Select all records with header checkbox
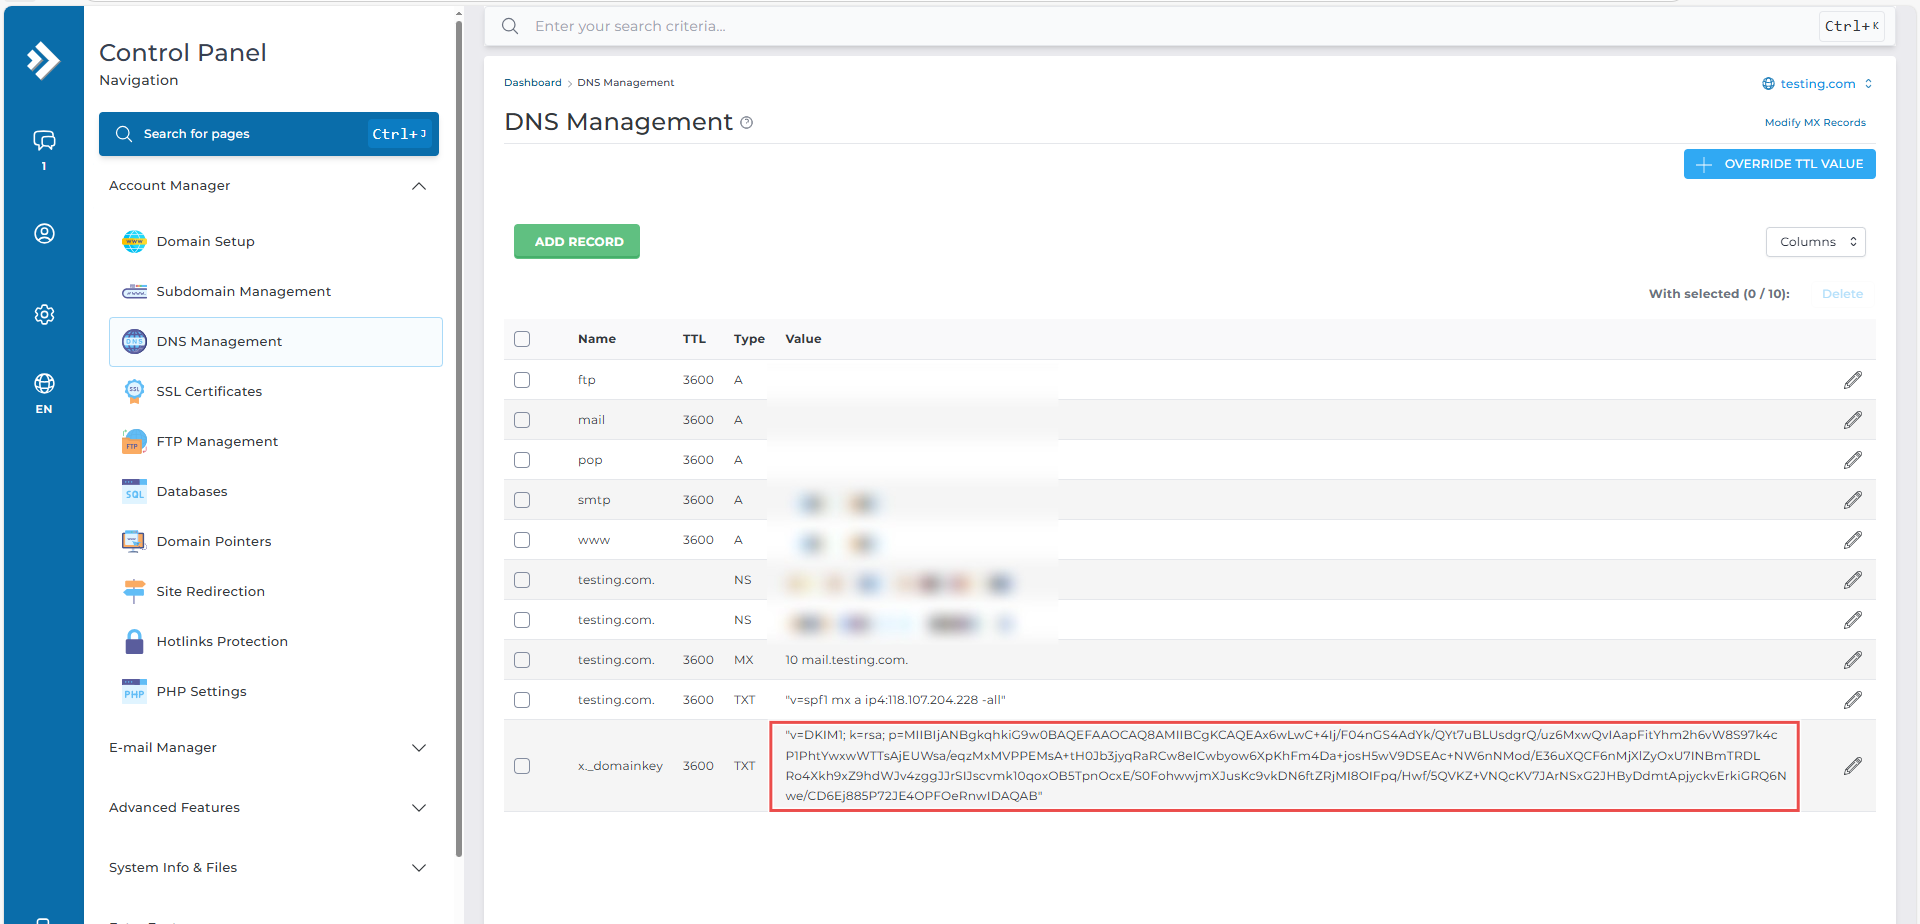Screen dimensions: 1920x924 pos(522,339)
